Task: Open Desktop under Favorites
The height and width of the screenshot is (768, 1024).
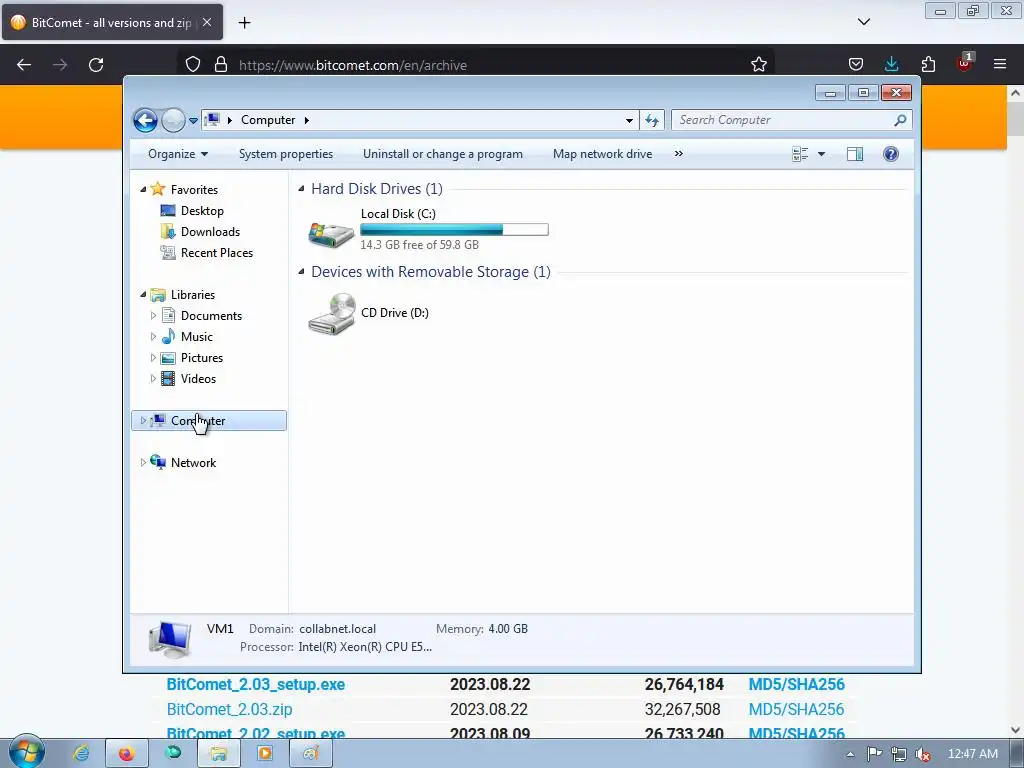Action: 202,211
